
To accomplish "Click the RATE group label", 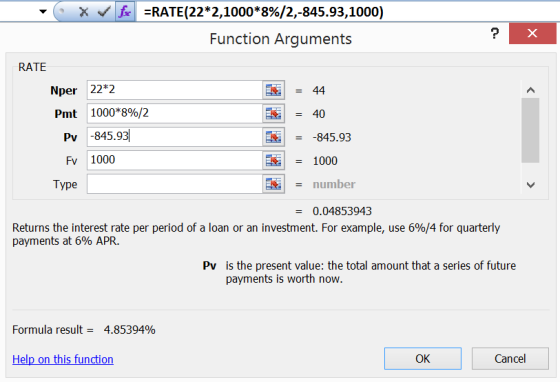I will [x=32, y=67].
